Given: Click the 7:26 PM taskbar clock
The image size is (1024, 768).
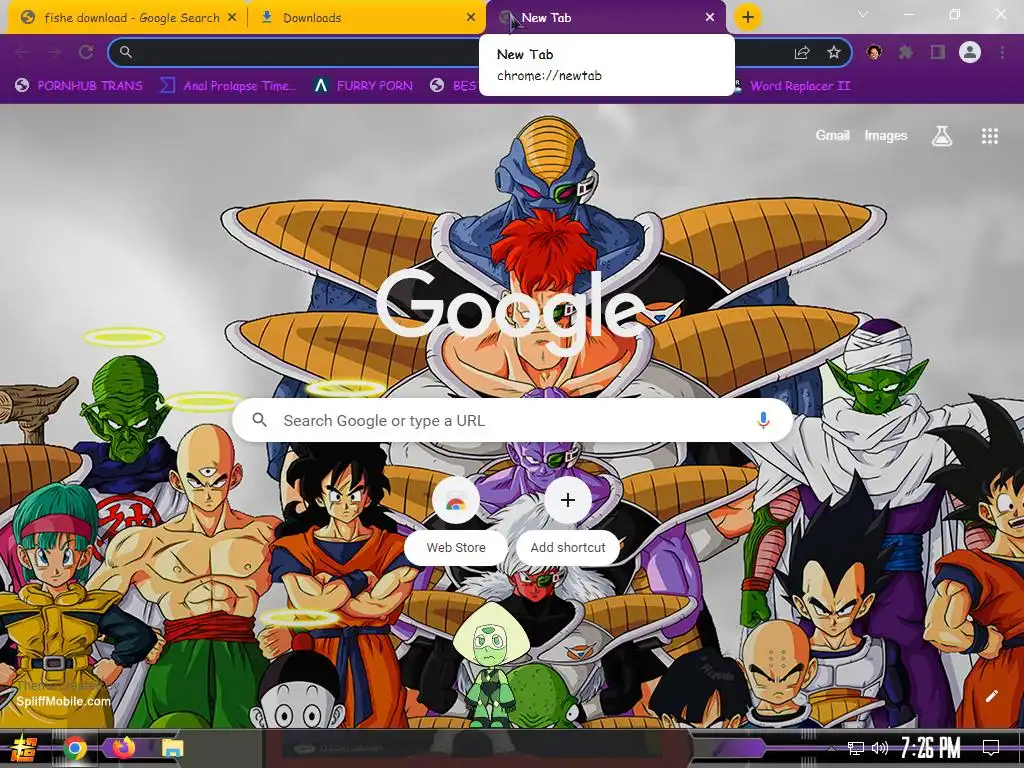Looking at the screenshot, I should pos(930,748).
